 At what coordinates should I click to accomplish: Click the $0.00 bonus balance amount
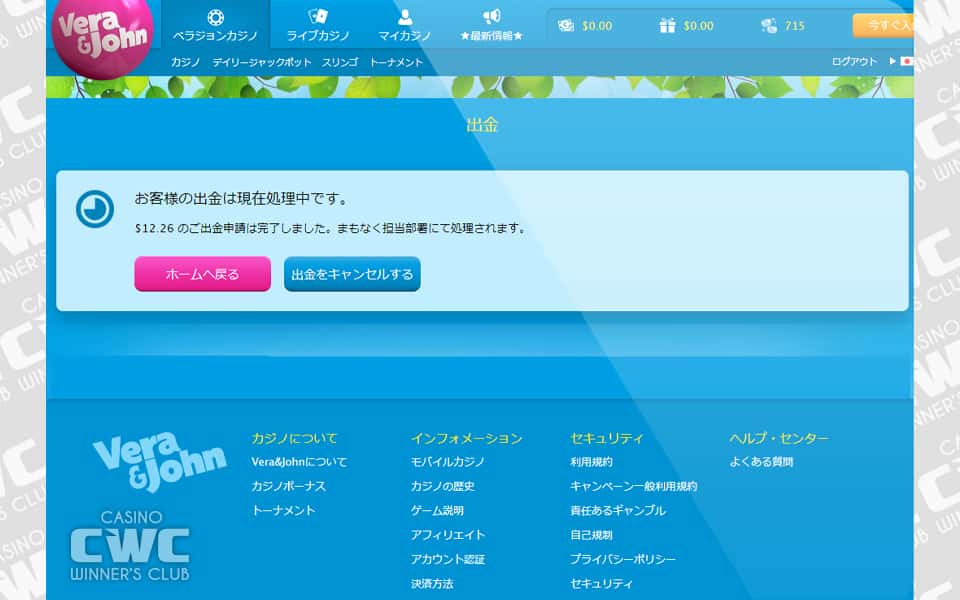pyautogui.click(x=699, y=26)
